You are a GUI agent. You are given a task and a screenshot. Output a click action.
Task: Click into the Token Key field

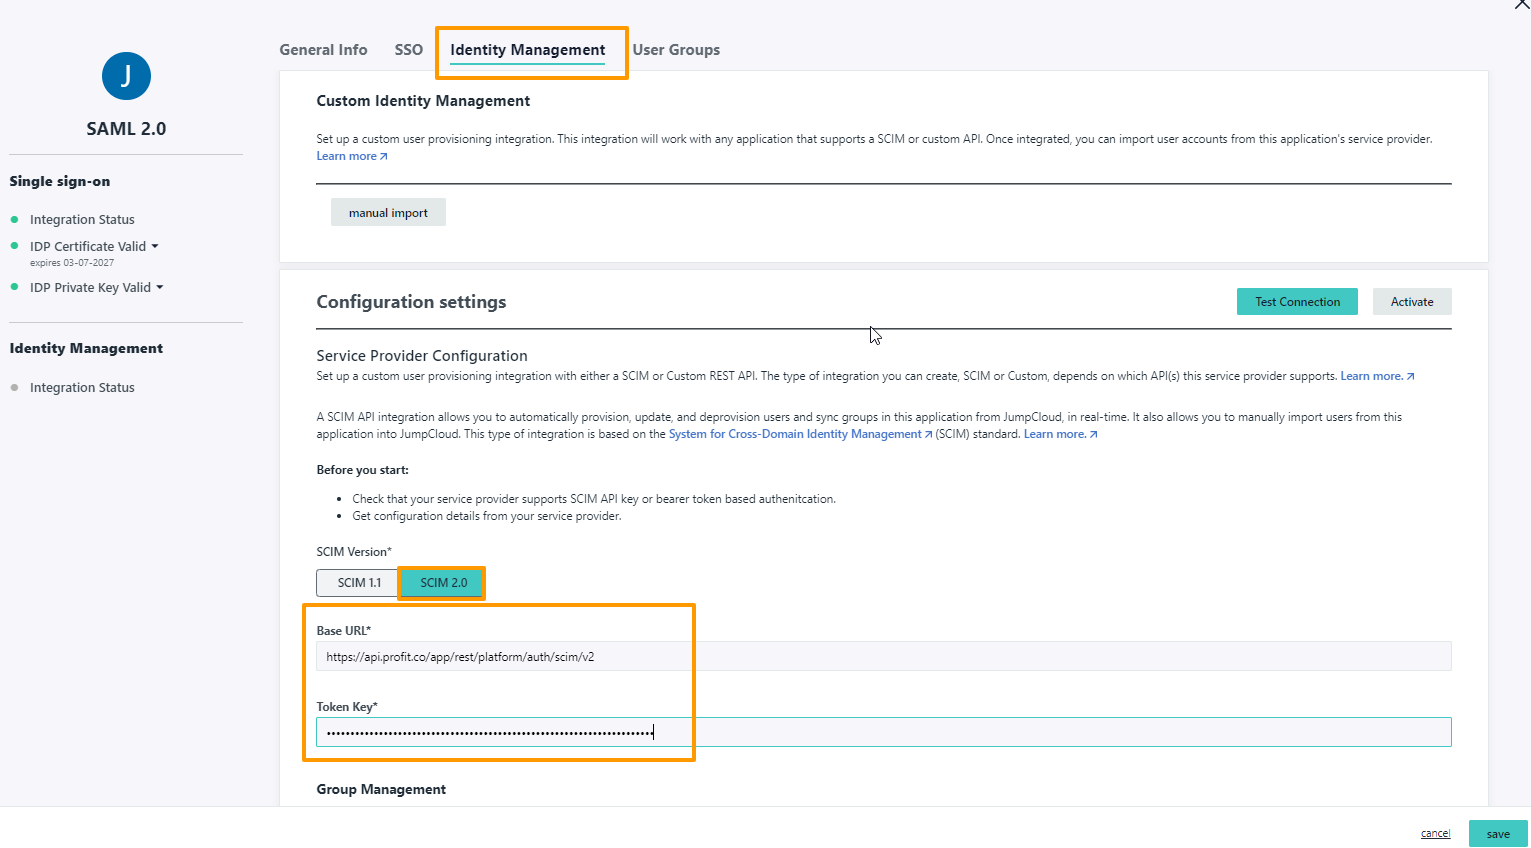click(884, 732)
